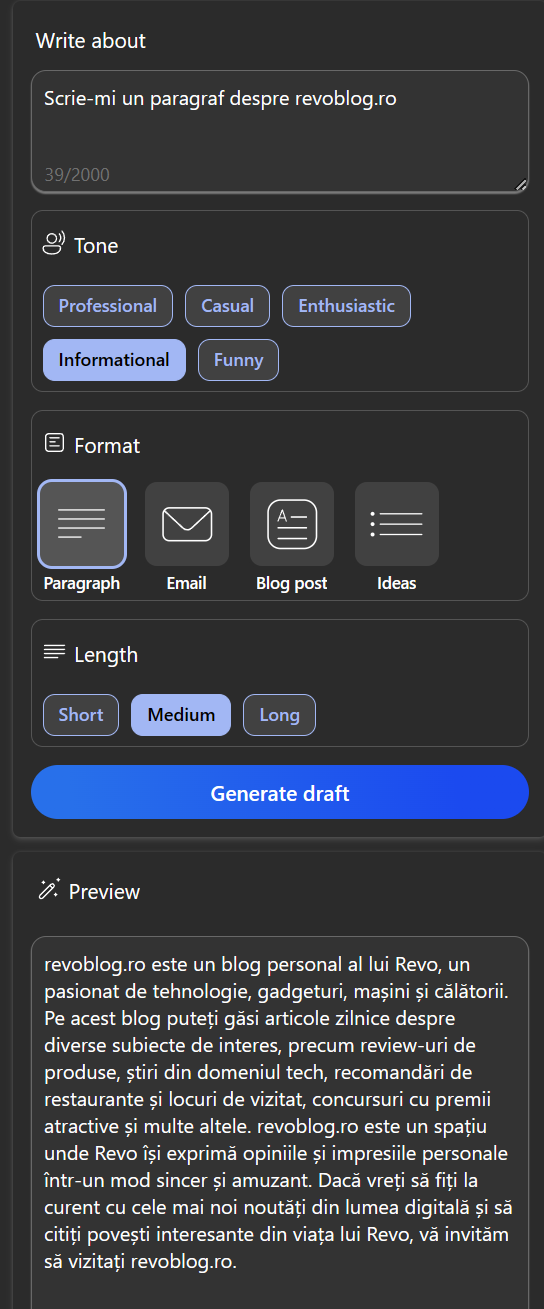Click the Format section icon
544x1309 pixels.
click(54, 444)
